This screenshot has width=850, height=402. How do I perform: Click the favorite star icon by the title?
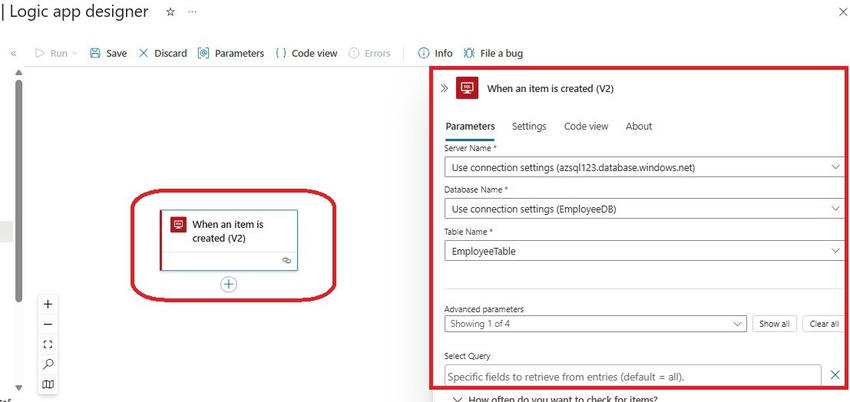[170, 12]
